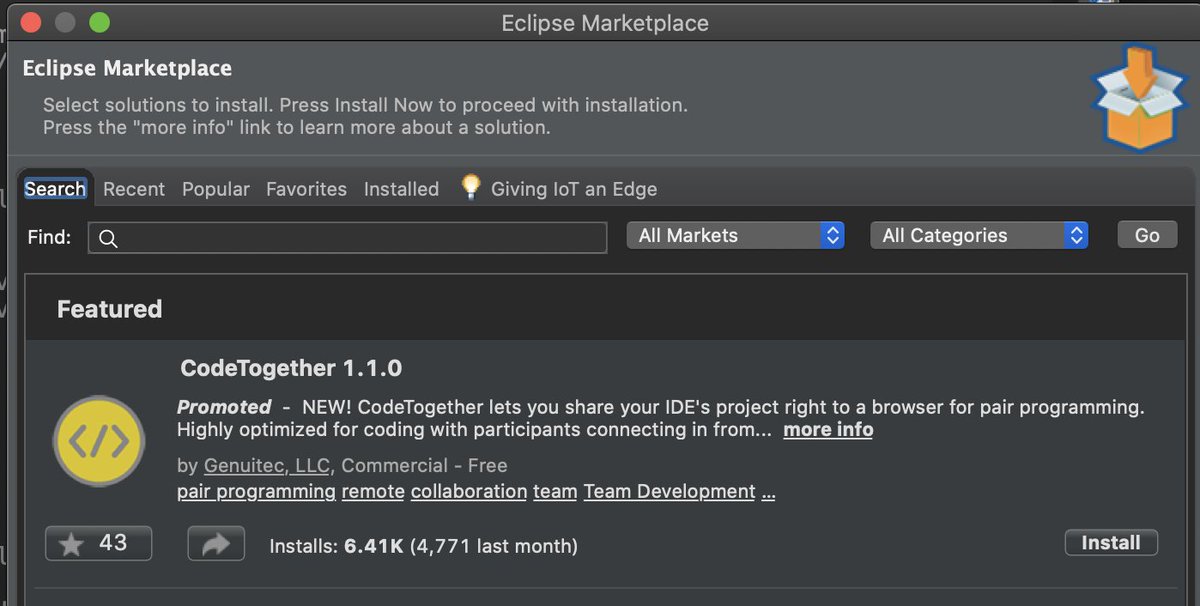The width and height of the screenshot is (1200, 606).
Task: Open the Popular tab
Action: [216, 189]
